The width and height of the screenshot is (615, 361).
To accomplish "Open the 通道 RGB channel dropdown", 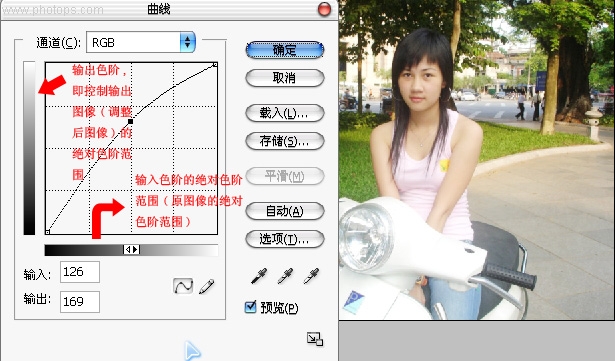I will 141,42.
